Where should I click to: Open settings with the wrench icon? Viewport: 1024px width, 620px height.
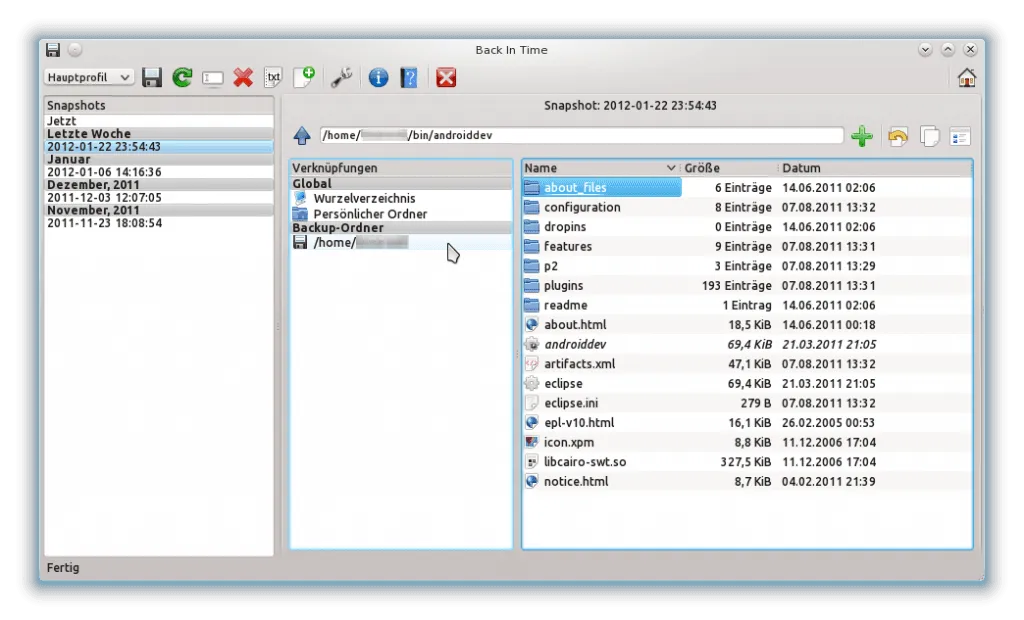pos(342,78)
